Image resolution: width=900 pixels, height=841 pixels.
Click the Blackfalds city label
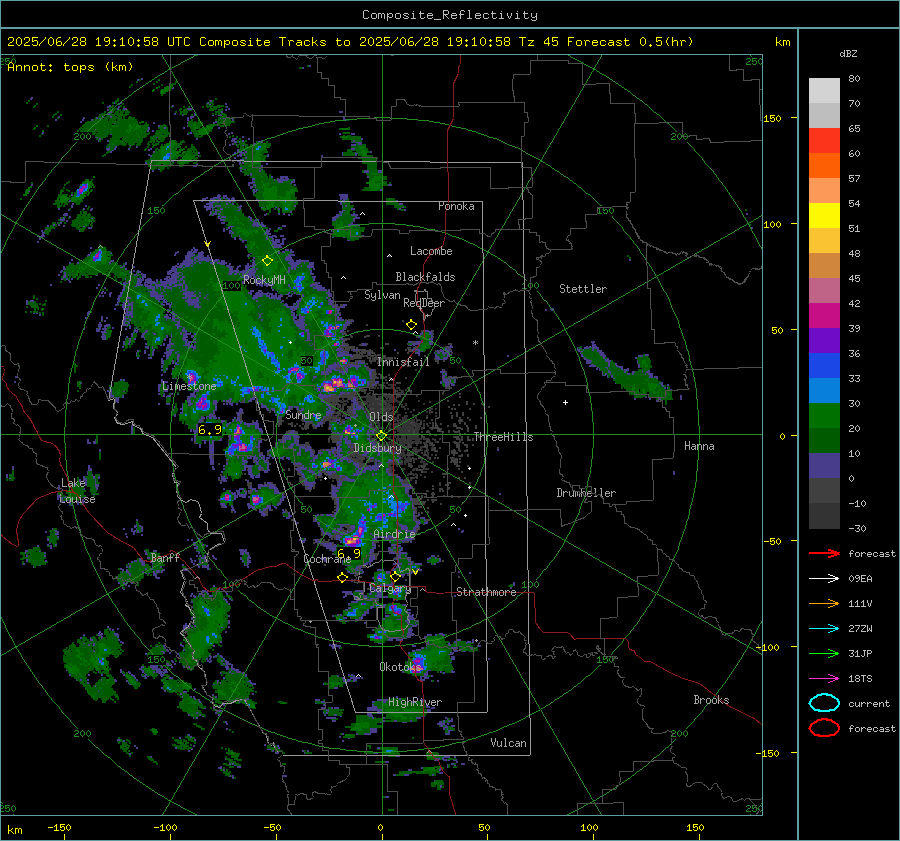[425, 277]
